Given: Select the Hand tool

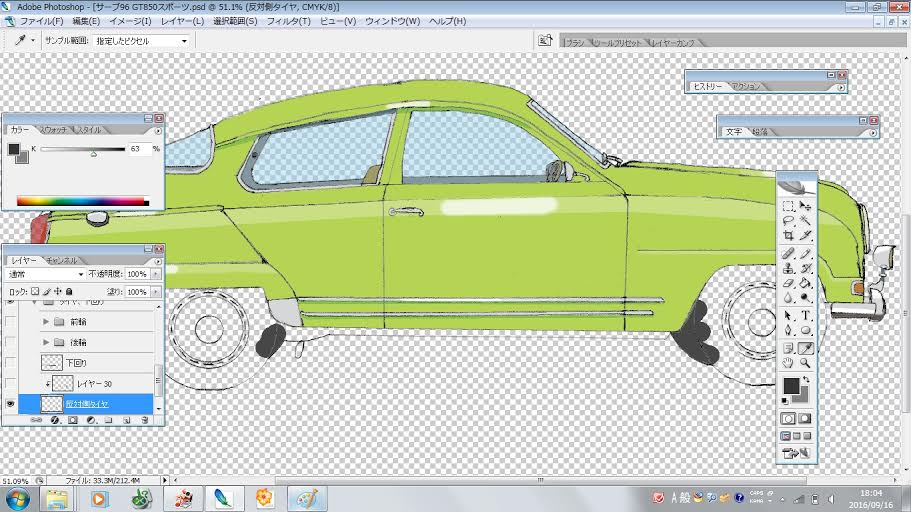Looking at the screenshot, I should pos(788,363).
